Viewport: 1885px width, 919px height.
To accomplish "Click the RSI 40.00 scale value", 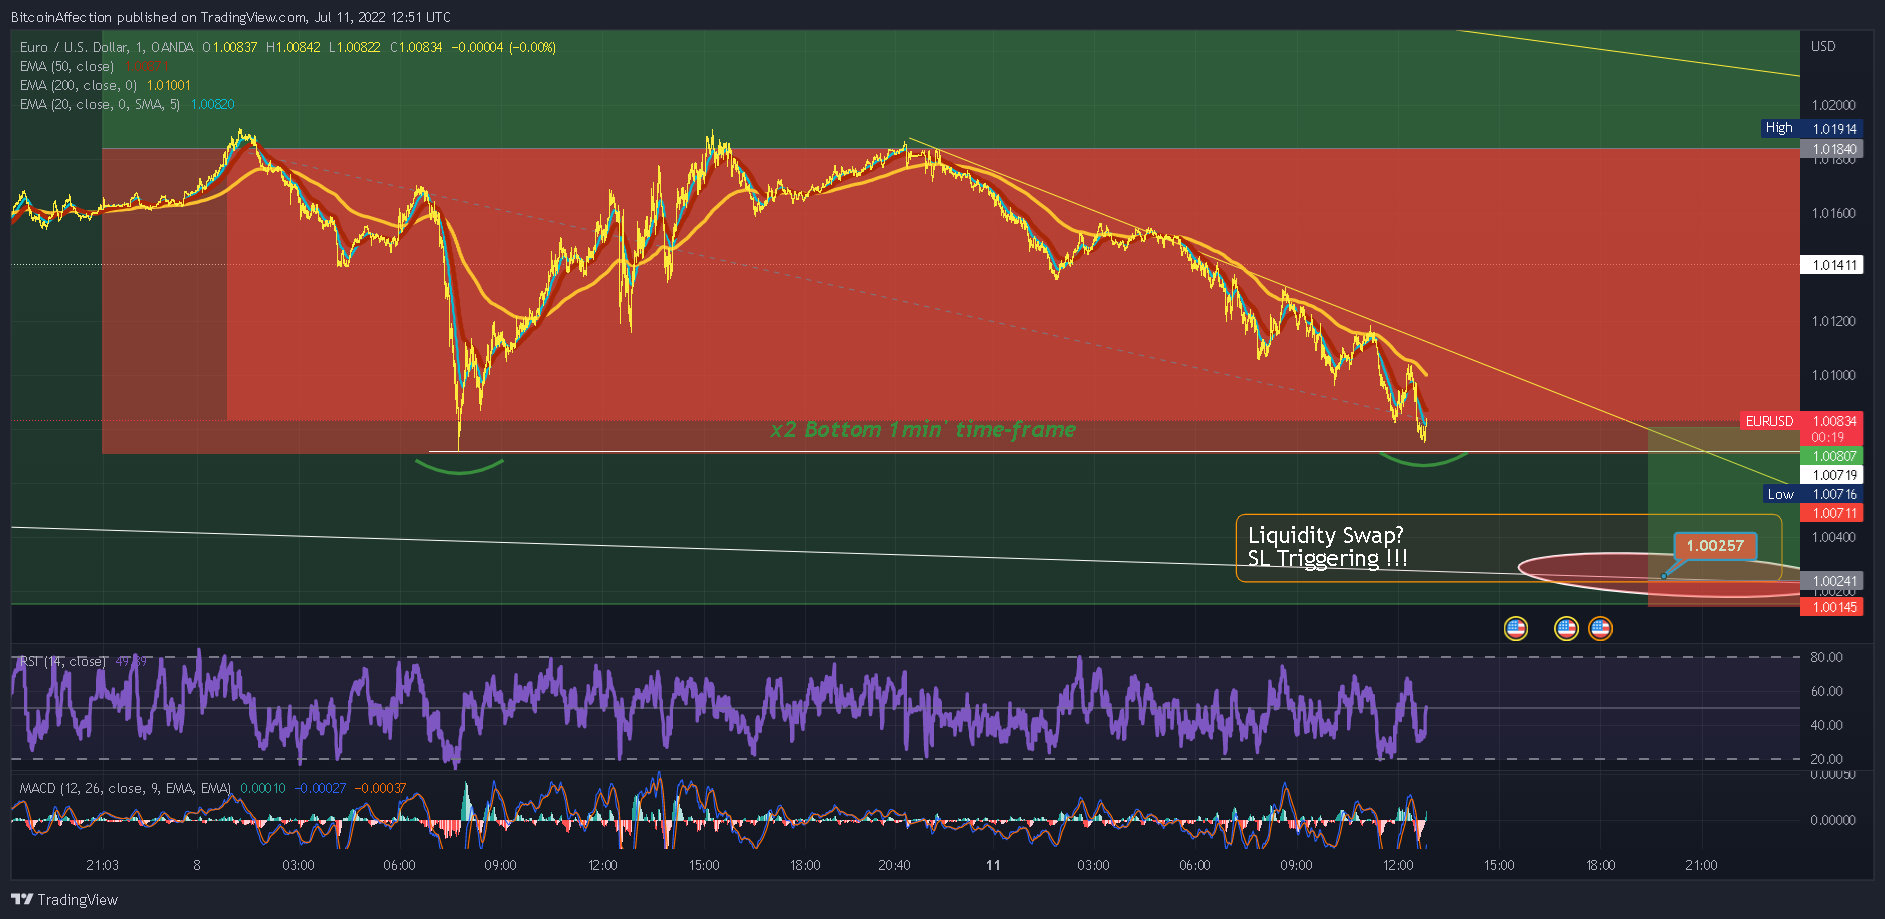I will tap(1826, 725).
